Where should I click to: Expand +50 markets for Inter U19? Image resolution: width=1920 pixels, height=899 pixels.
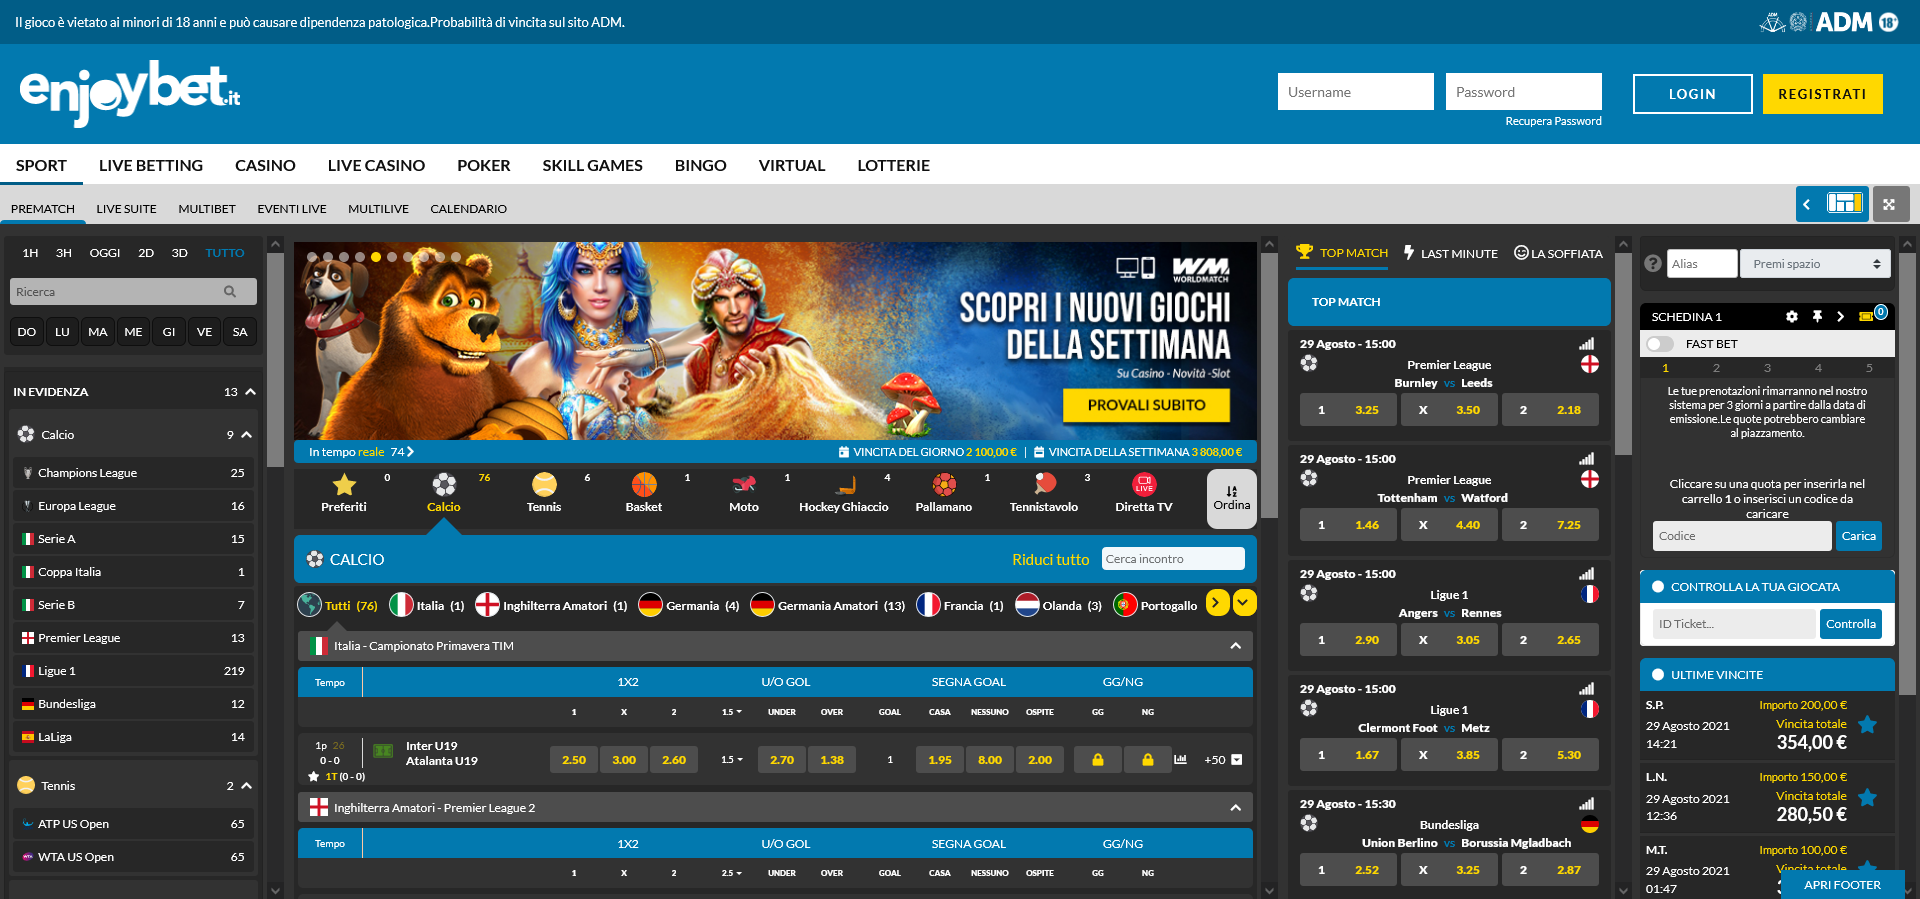[1223, 760]
